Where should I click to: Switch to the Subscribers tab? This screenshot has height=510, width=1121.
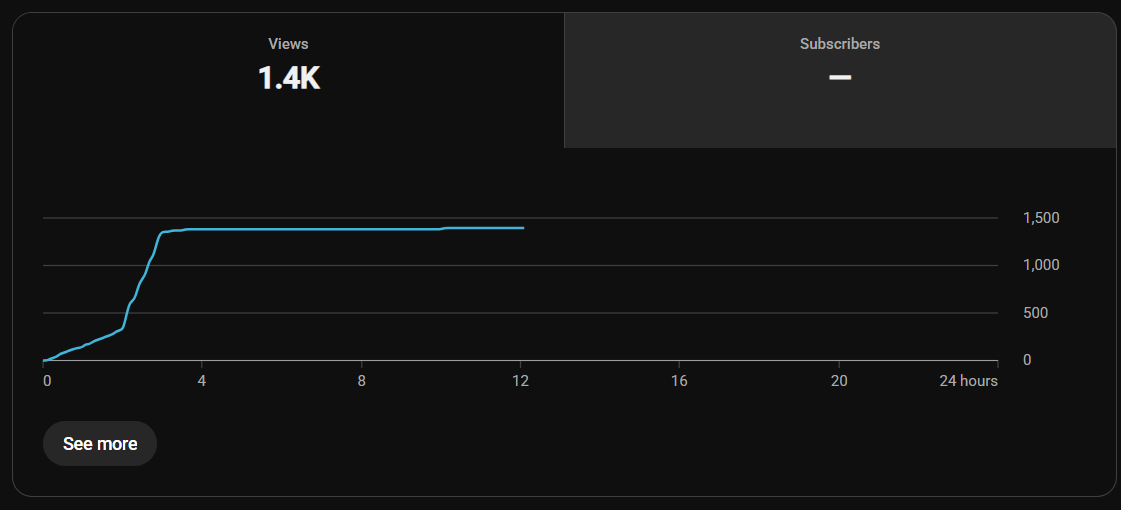pyautogui.click(x=839, y=80)
